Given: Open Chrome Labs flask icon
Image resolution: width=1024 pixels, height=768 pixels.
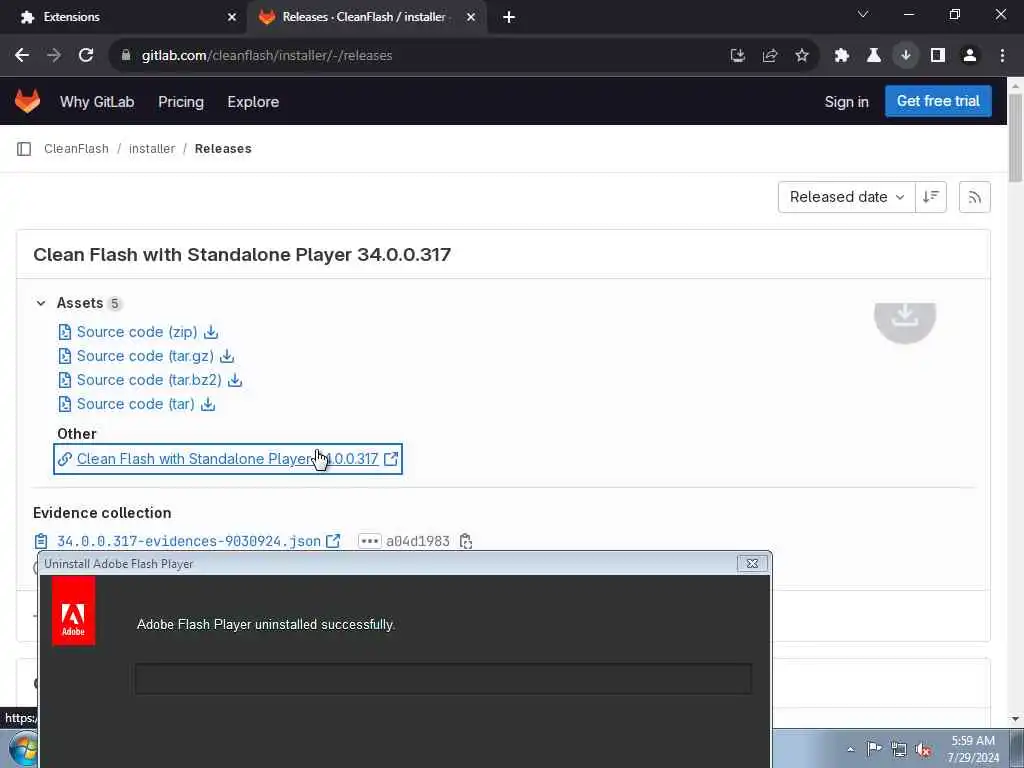Looking at the screenshot, I should click(x=873, y=56).
